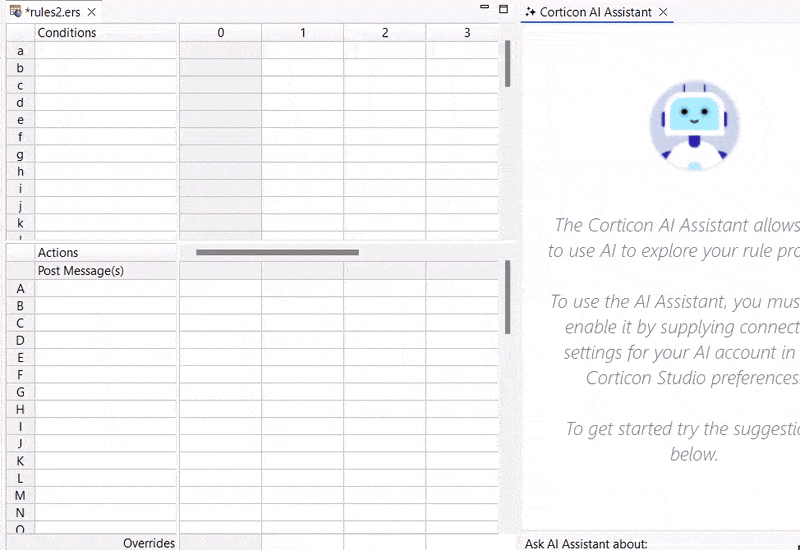Select the Actions header
Viewport: 800px width, 550px height.
pyautogui.click(x=106, y=253)
